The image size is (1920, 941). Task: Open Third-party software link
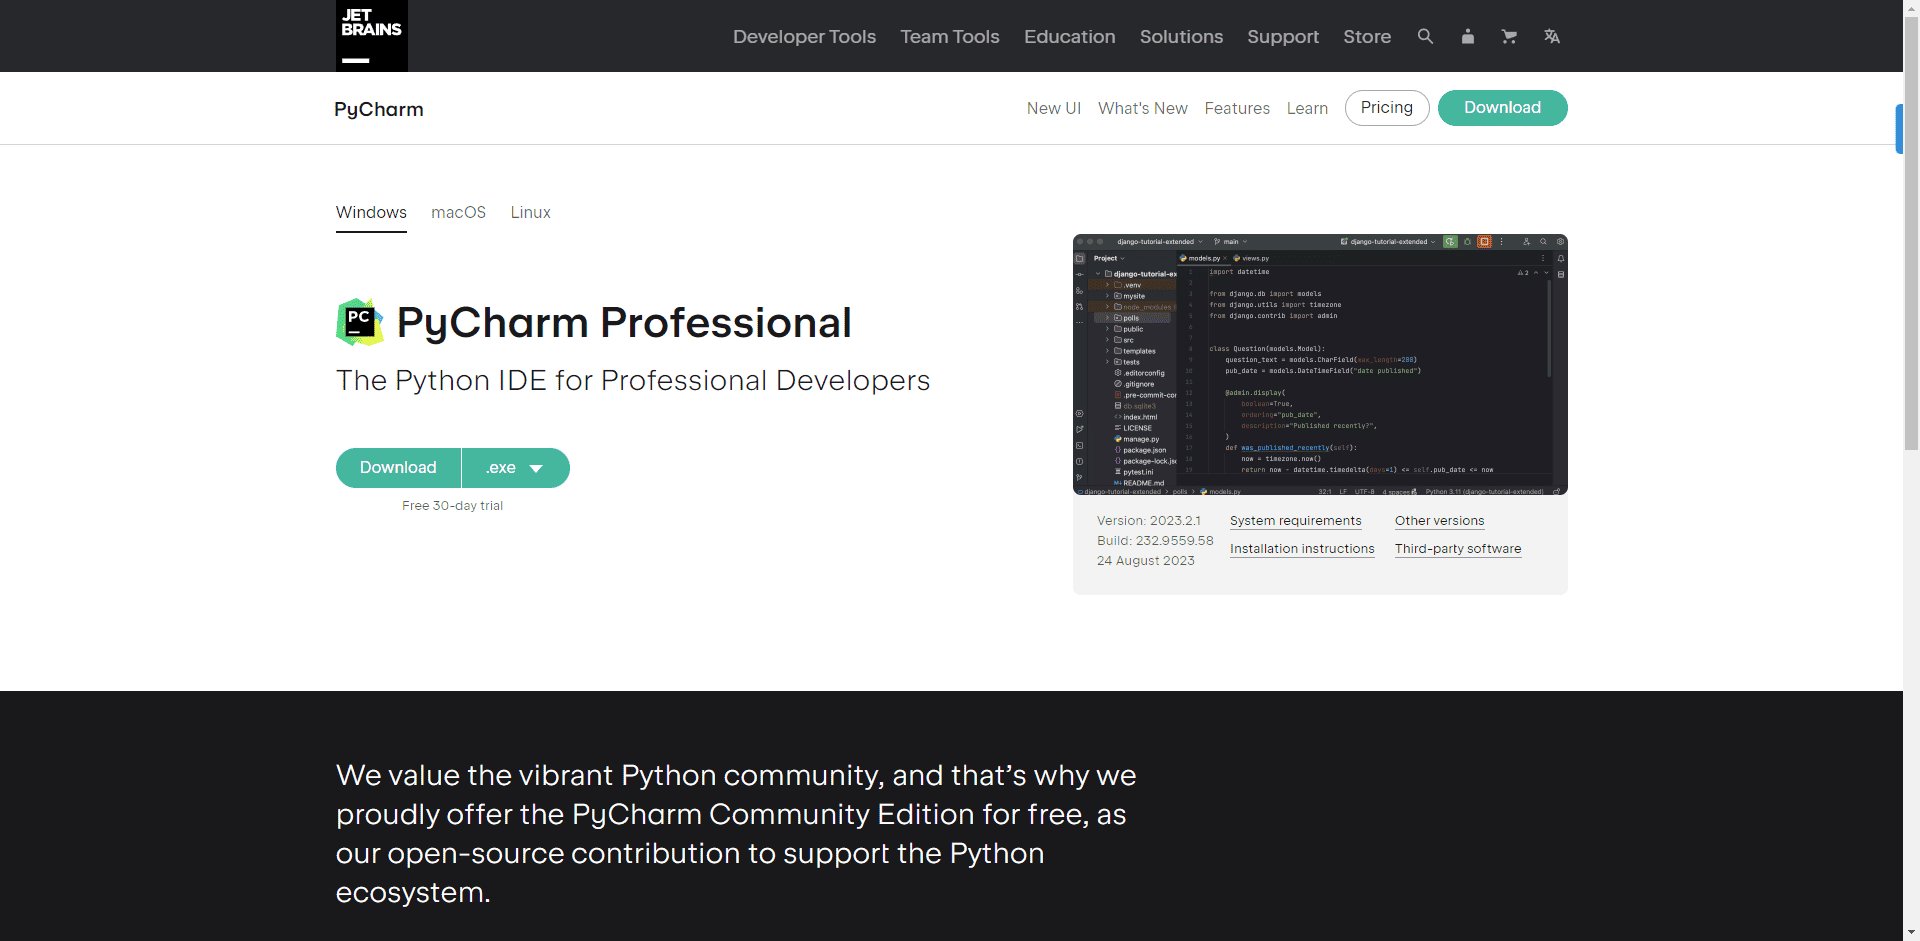click(x=1458, y=549)
